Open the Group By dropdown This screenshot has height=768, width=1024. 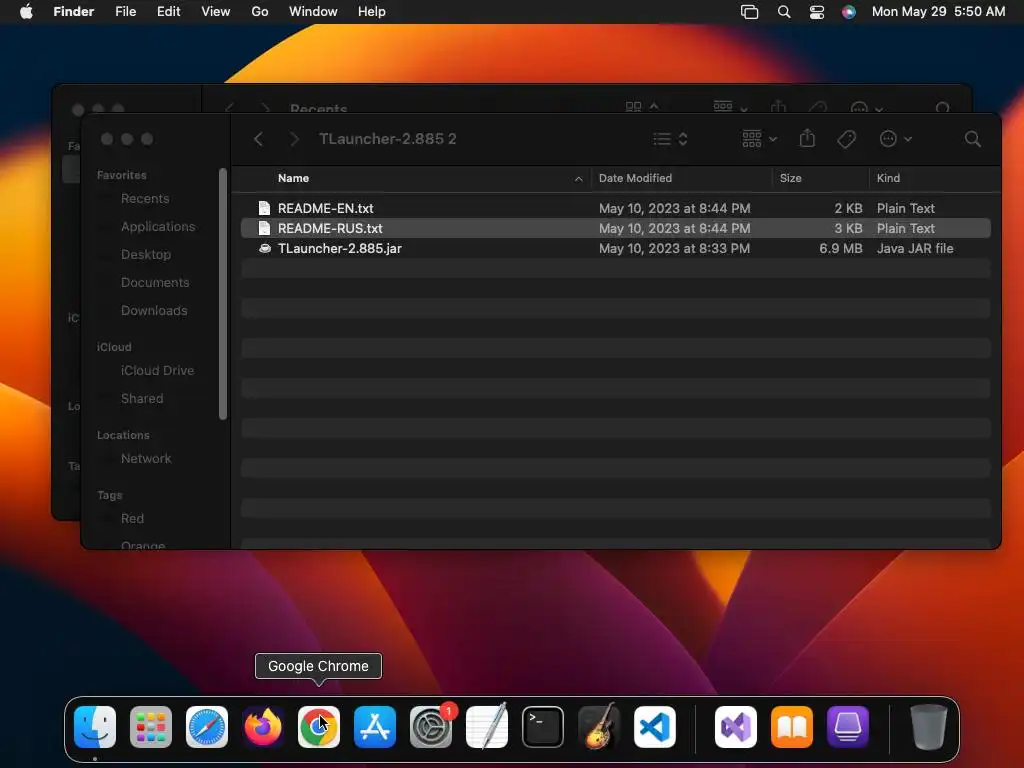pos(760,139)
